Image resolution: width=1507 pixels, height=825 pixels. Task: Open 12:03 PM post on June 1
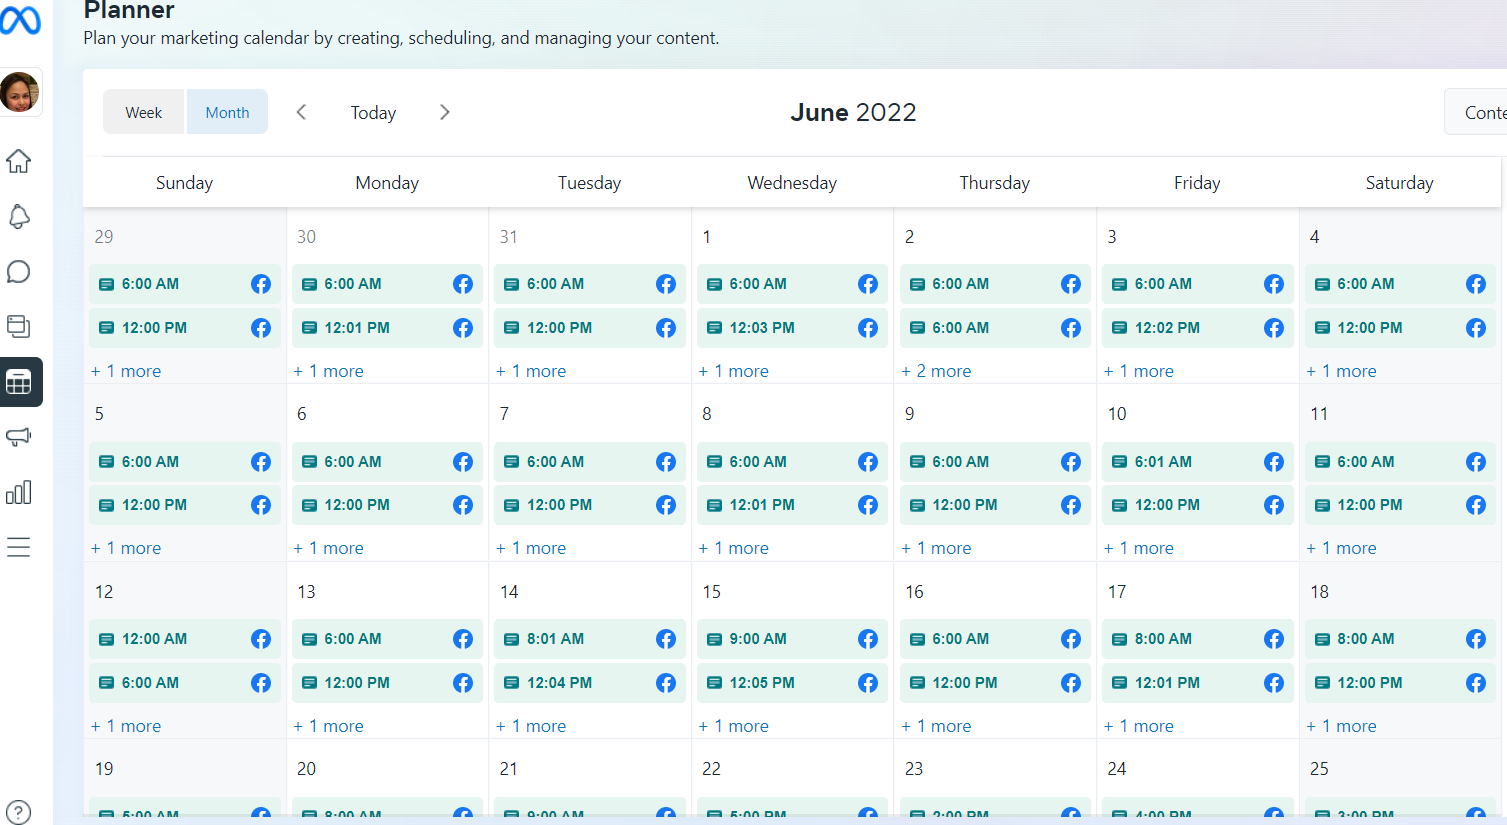(792, 328)
